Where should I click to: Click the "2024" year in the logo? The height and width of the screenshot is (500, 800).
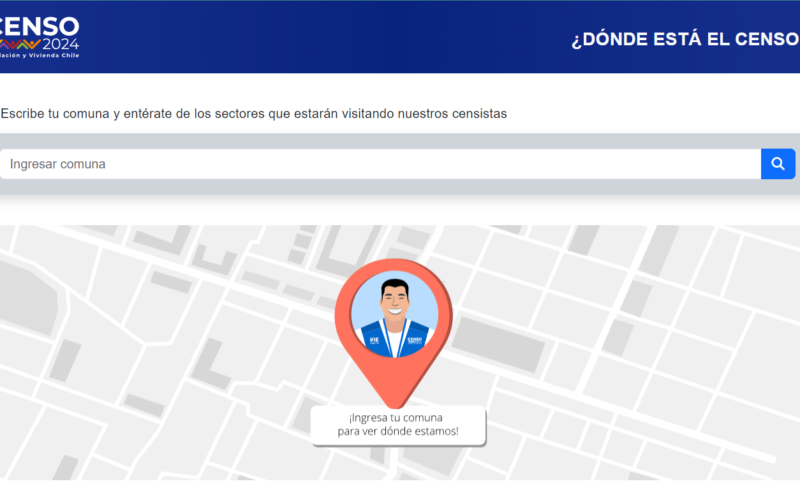coord(60,44)
